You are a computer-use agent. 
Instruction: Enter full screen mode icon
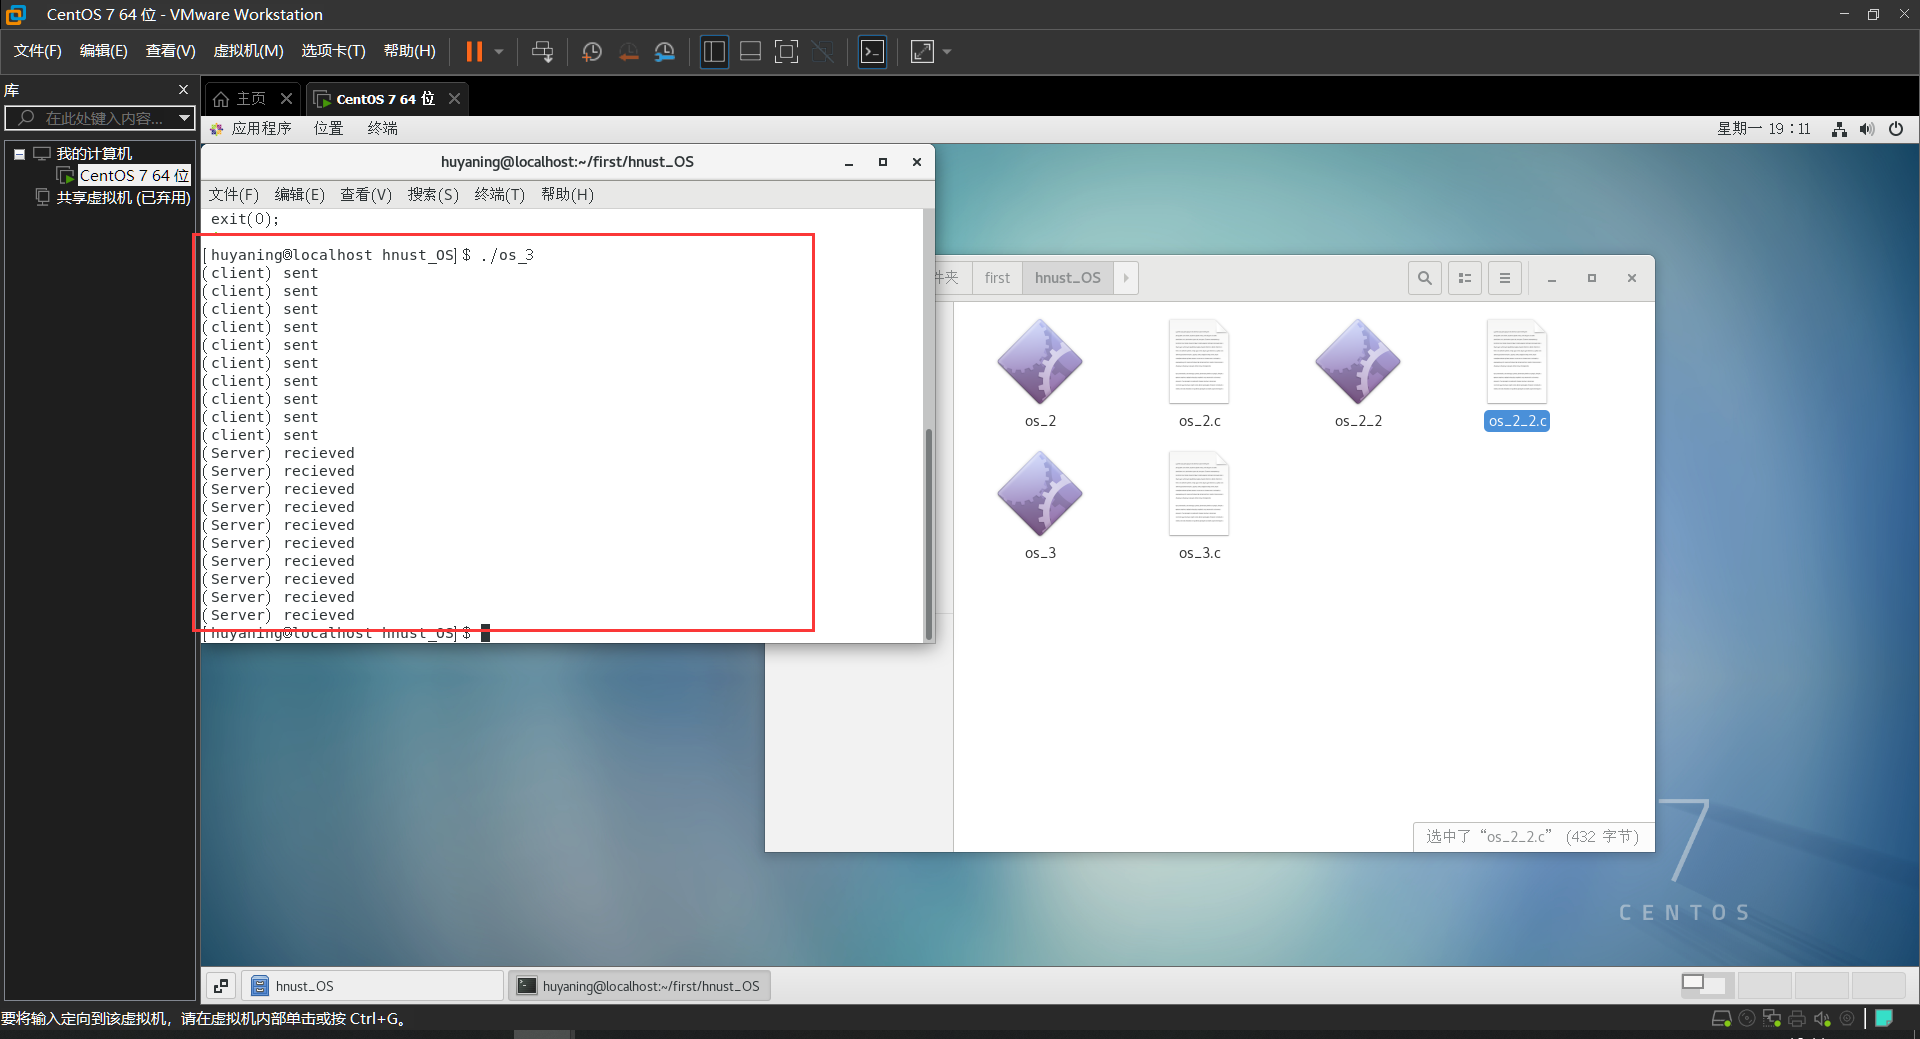(x=787, y=52)
